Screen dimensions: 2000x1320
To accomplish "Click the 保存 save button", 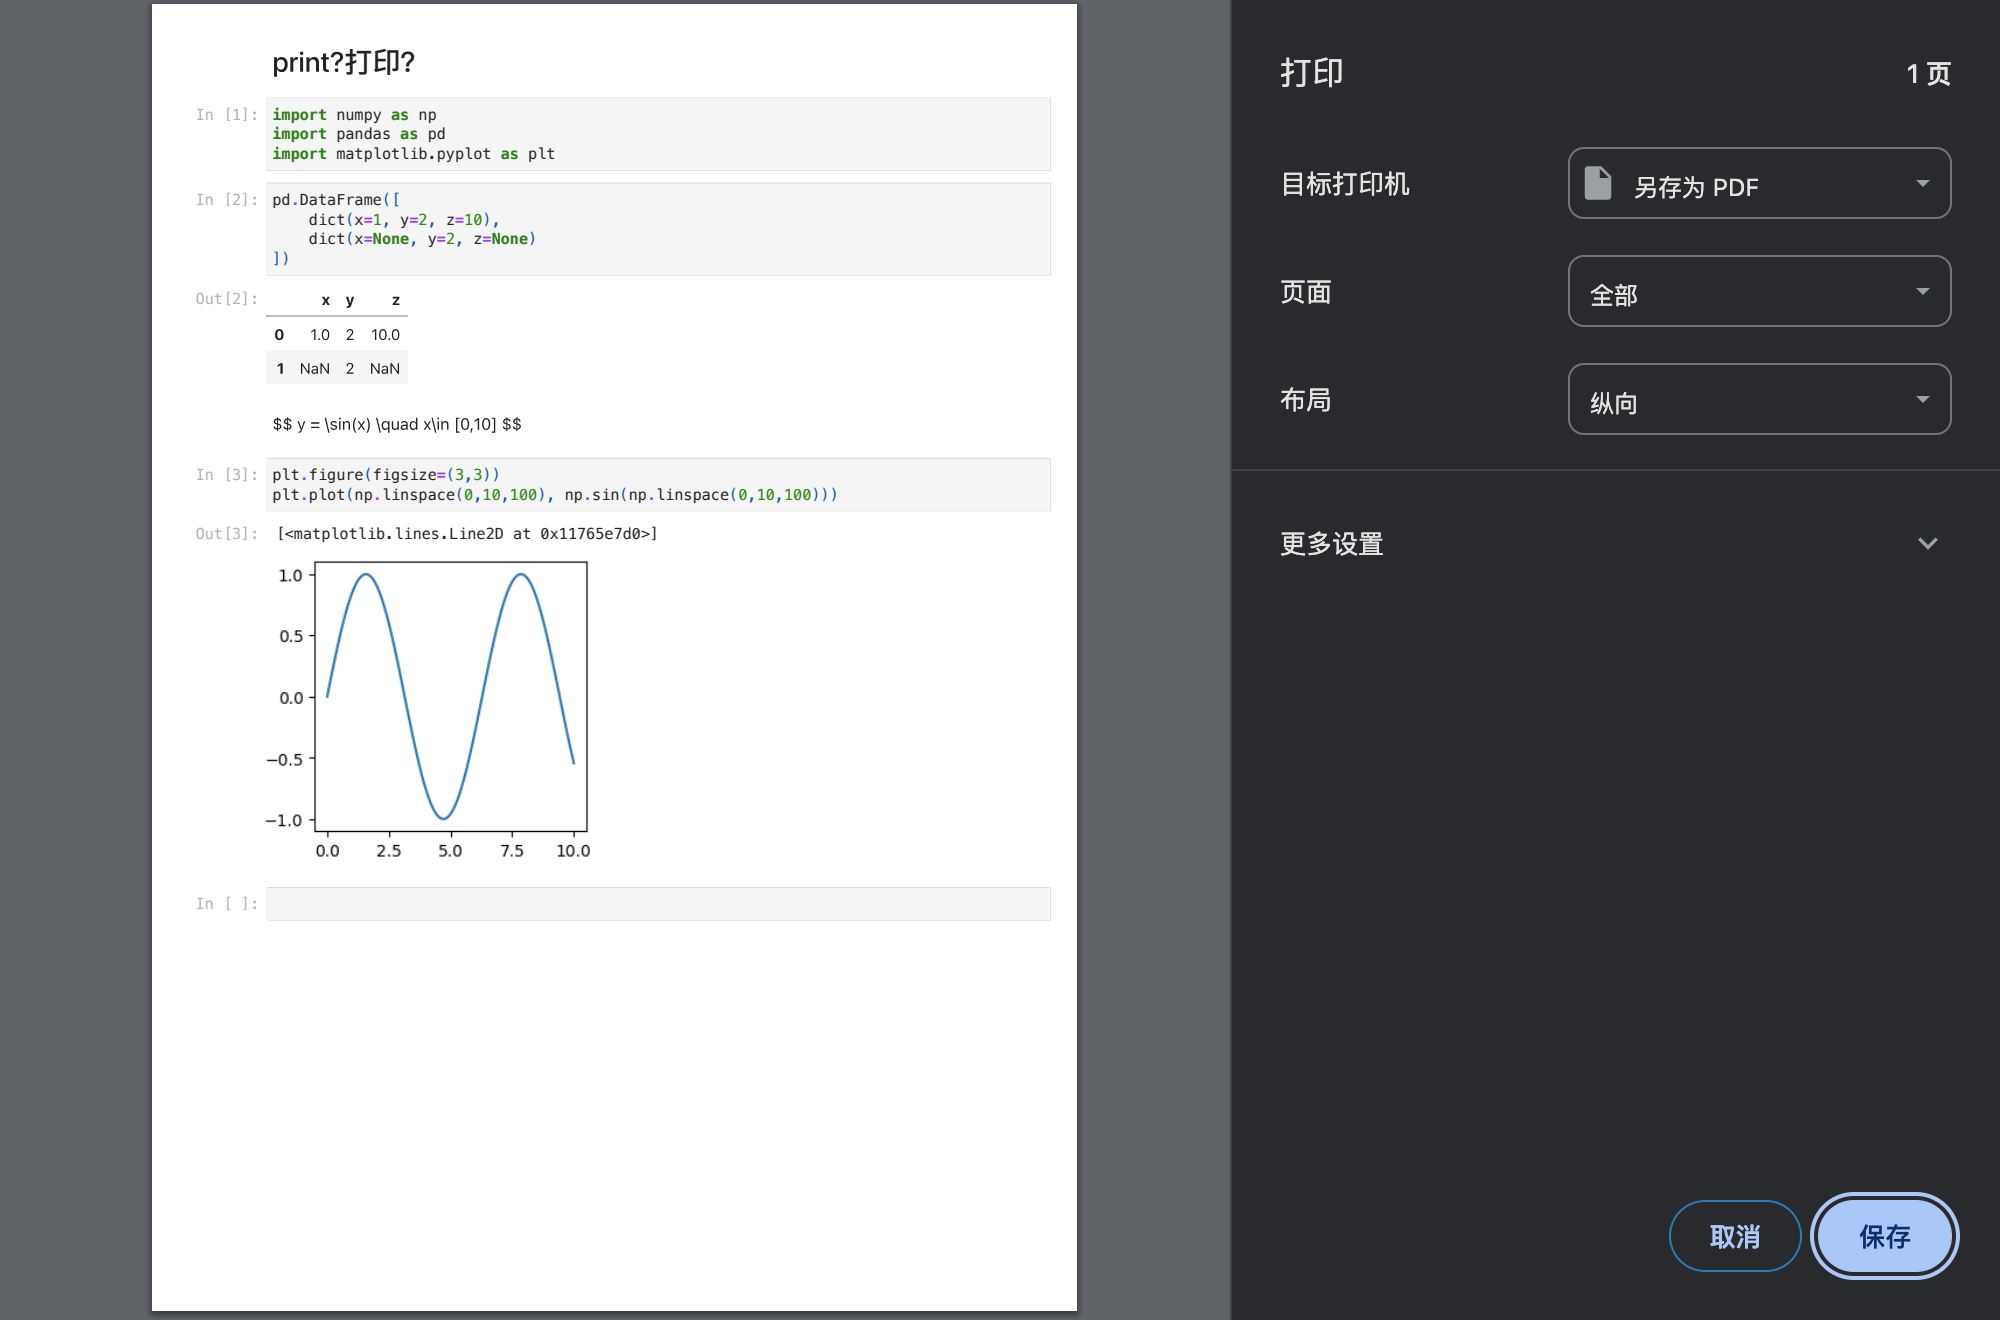I will pos(1884,1237).
